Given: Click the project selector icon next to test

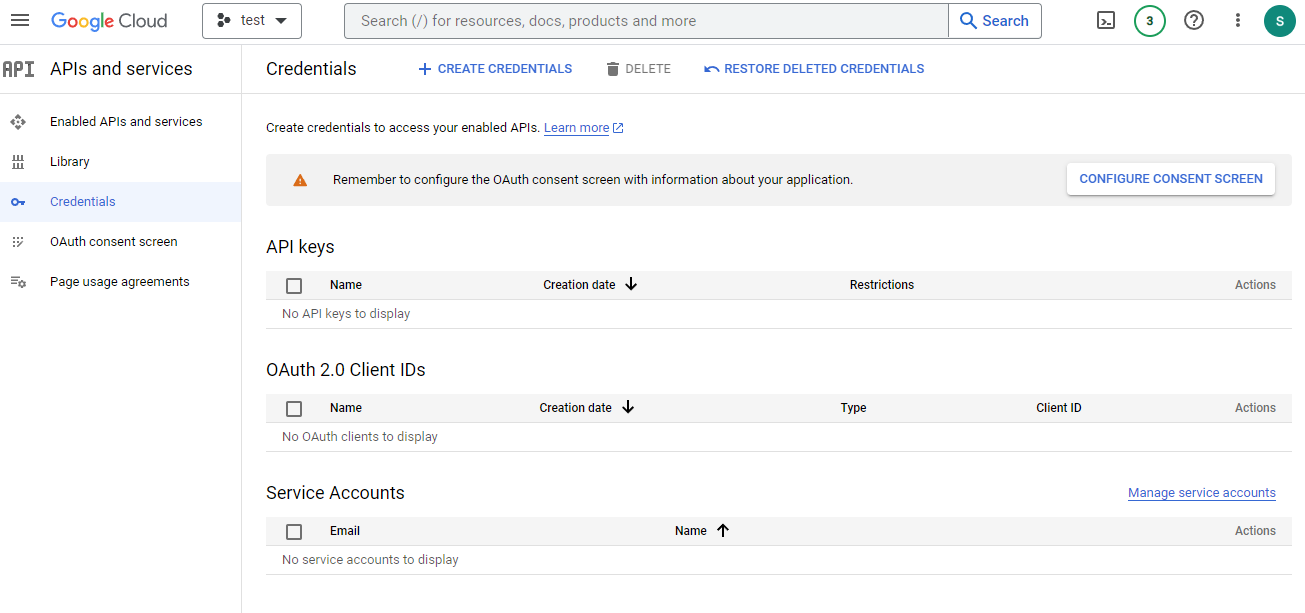Looking at the screenshot, I should [224, 20].
